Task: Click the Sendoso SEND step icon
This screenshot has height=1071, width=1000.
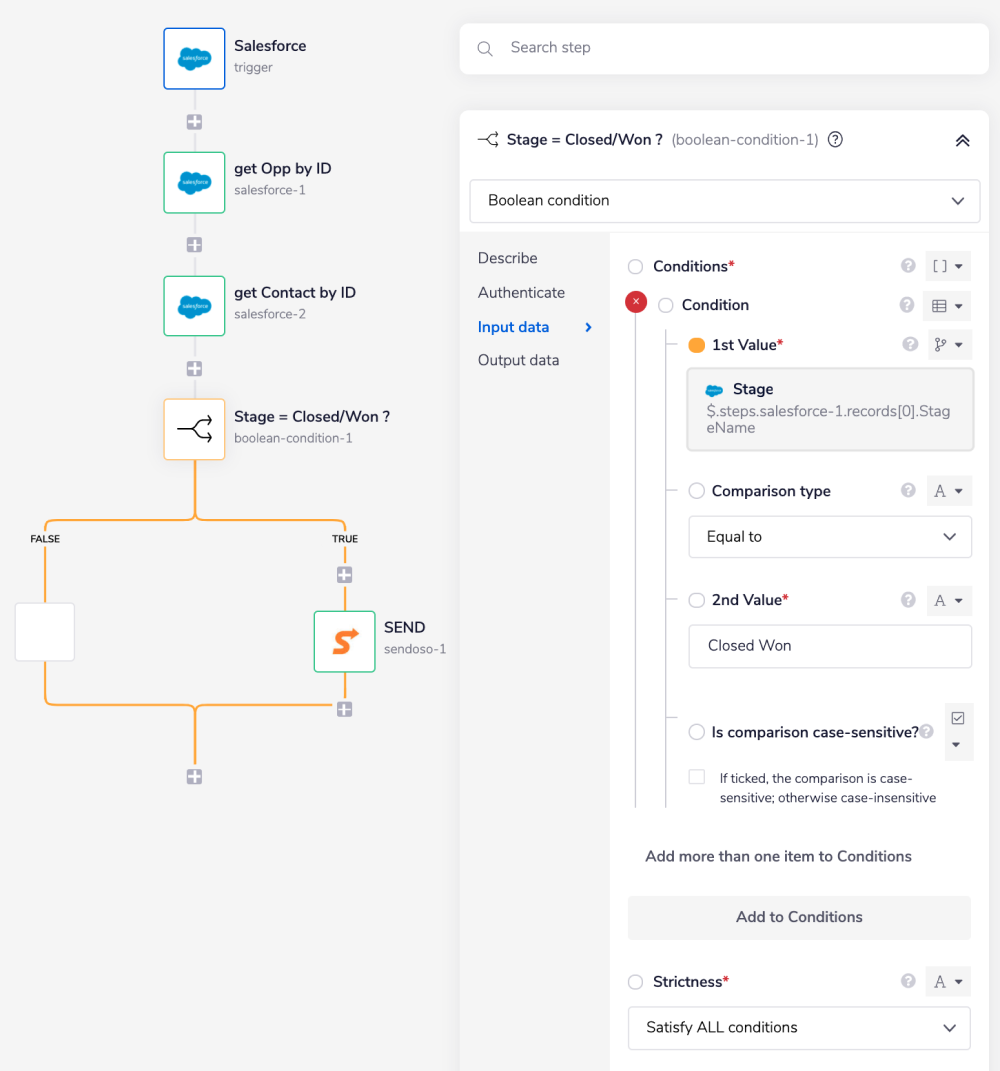Action: tap(344, 641)
